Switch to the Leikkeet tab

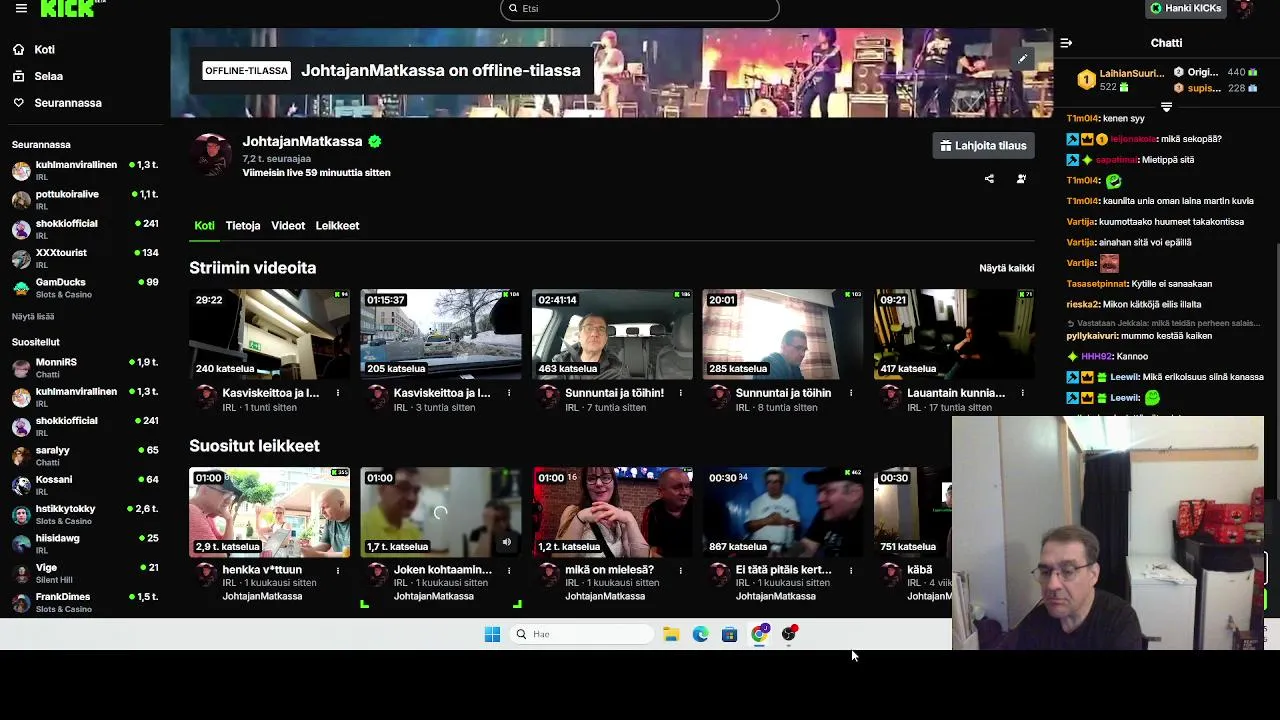tap(337, 226)
